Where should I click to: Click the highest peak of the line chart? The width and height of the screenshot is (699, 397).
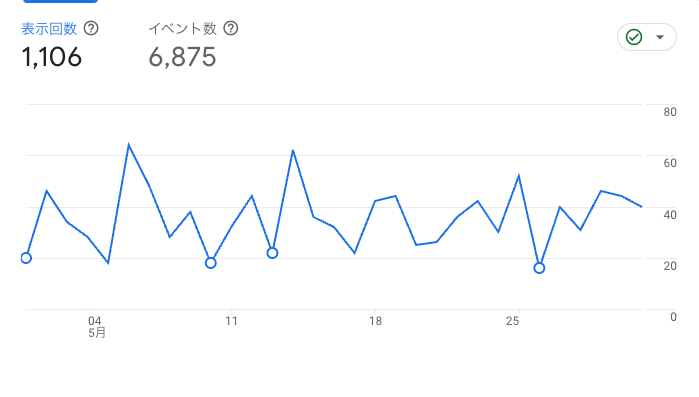click(x=129, y=145)
